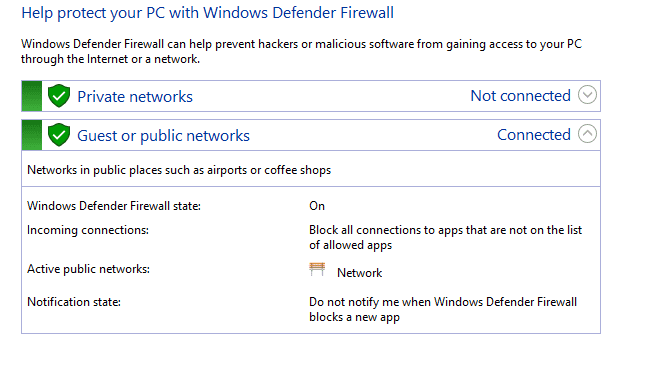This screenshot has height=388, width=670.
Task: Select the Notification state label
Action: click(74, 302)
